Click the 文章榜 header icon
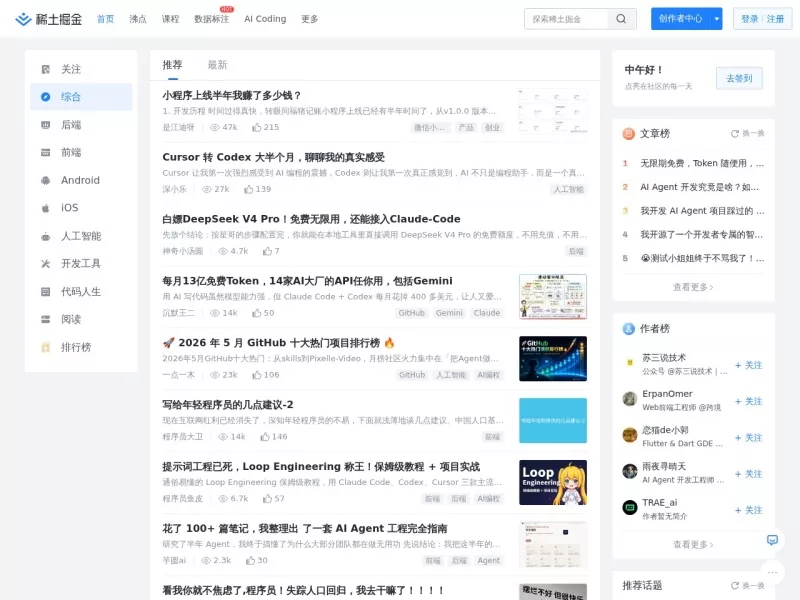Screen dimensions: 800x600 pyautogui.click(x=629, y=134)
